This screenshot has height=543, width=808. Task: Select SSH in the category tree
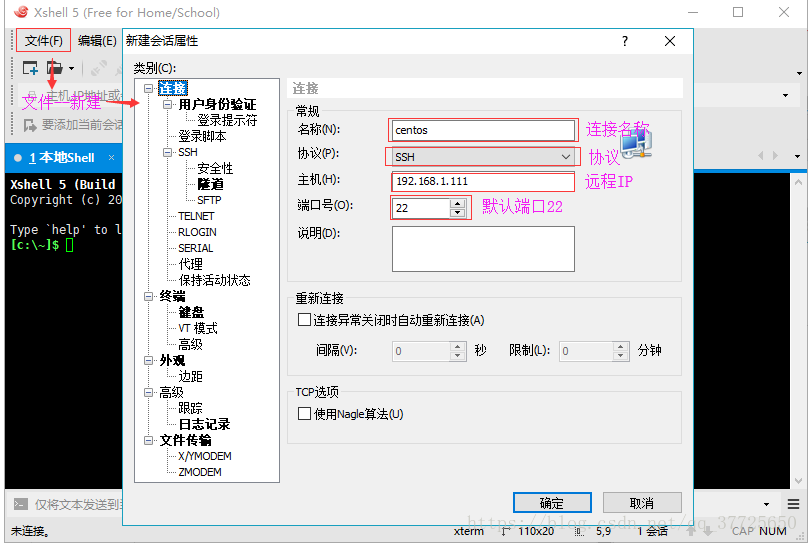click(x=188, y=152)
